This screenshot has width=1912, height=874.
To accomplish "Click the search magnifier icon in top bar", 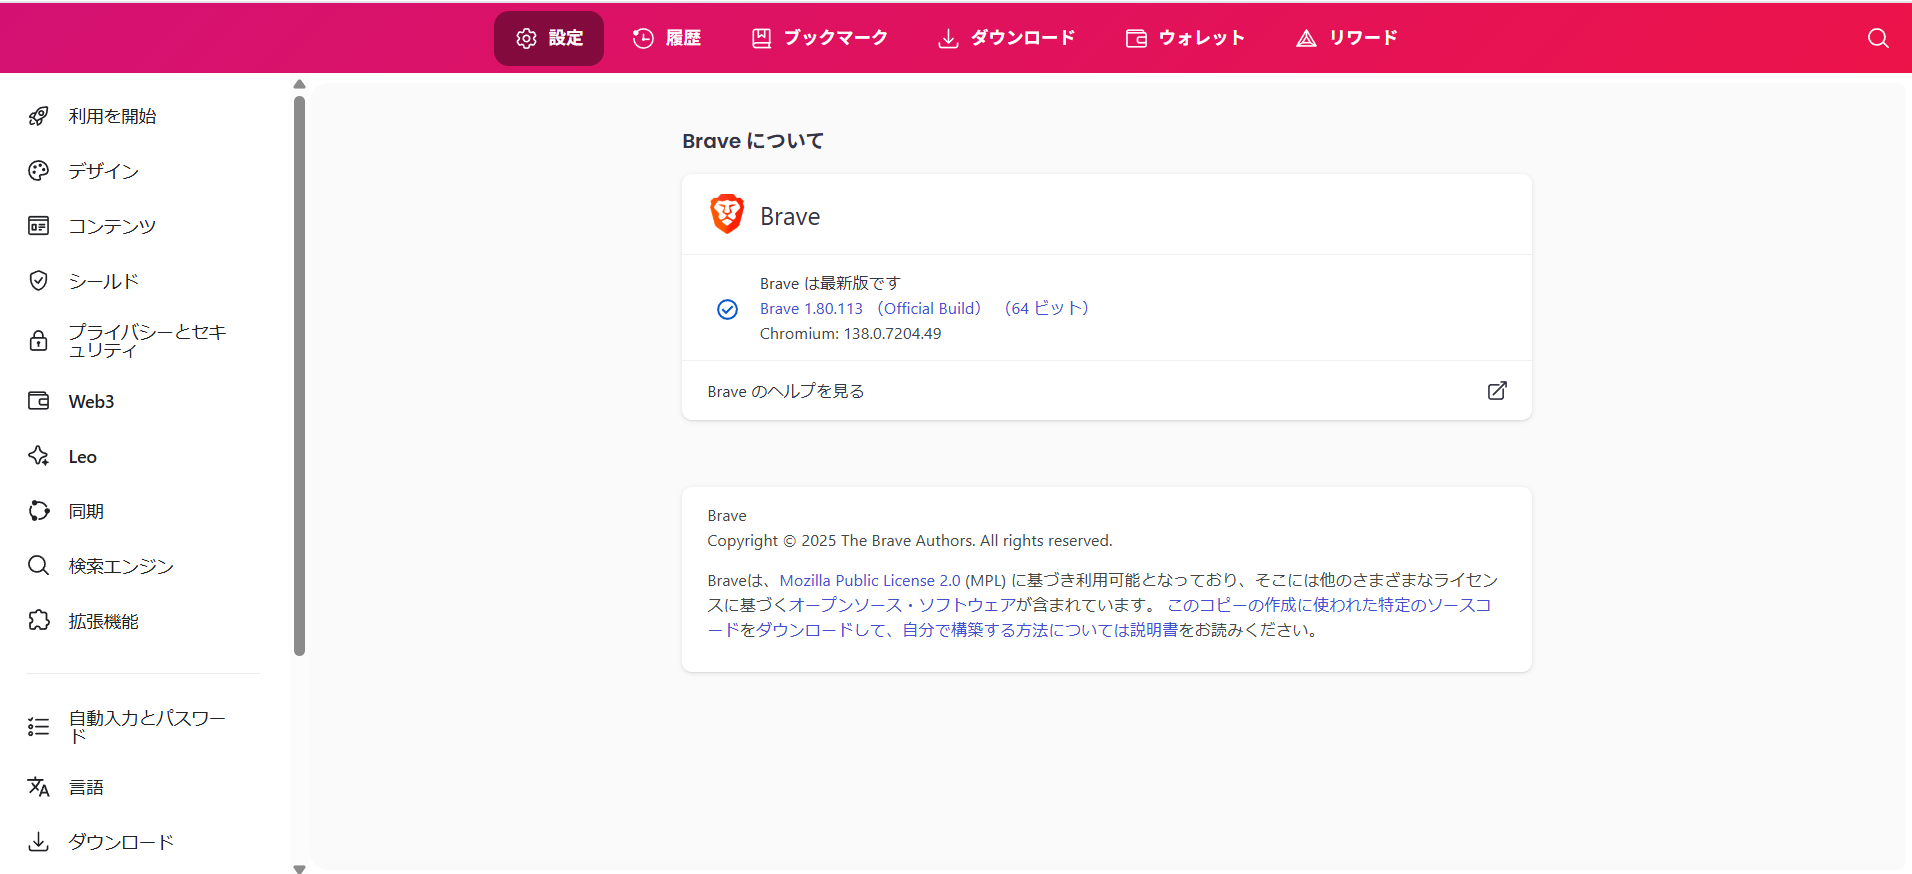I will [x=1878, y=38].
